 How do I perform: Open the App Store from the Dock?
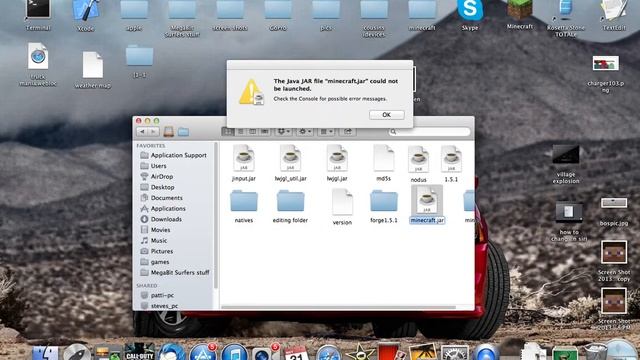tap(203, 353)
